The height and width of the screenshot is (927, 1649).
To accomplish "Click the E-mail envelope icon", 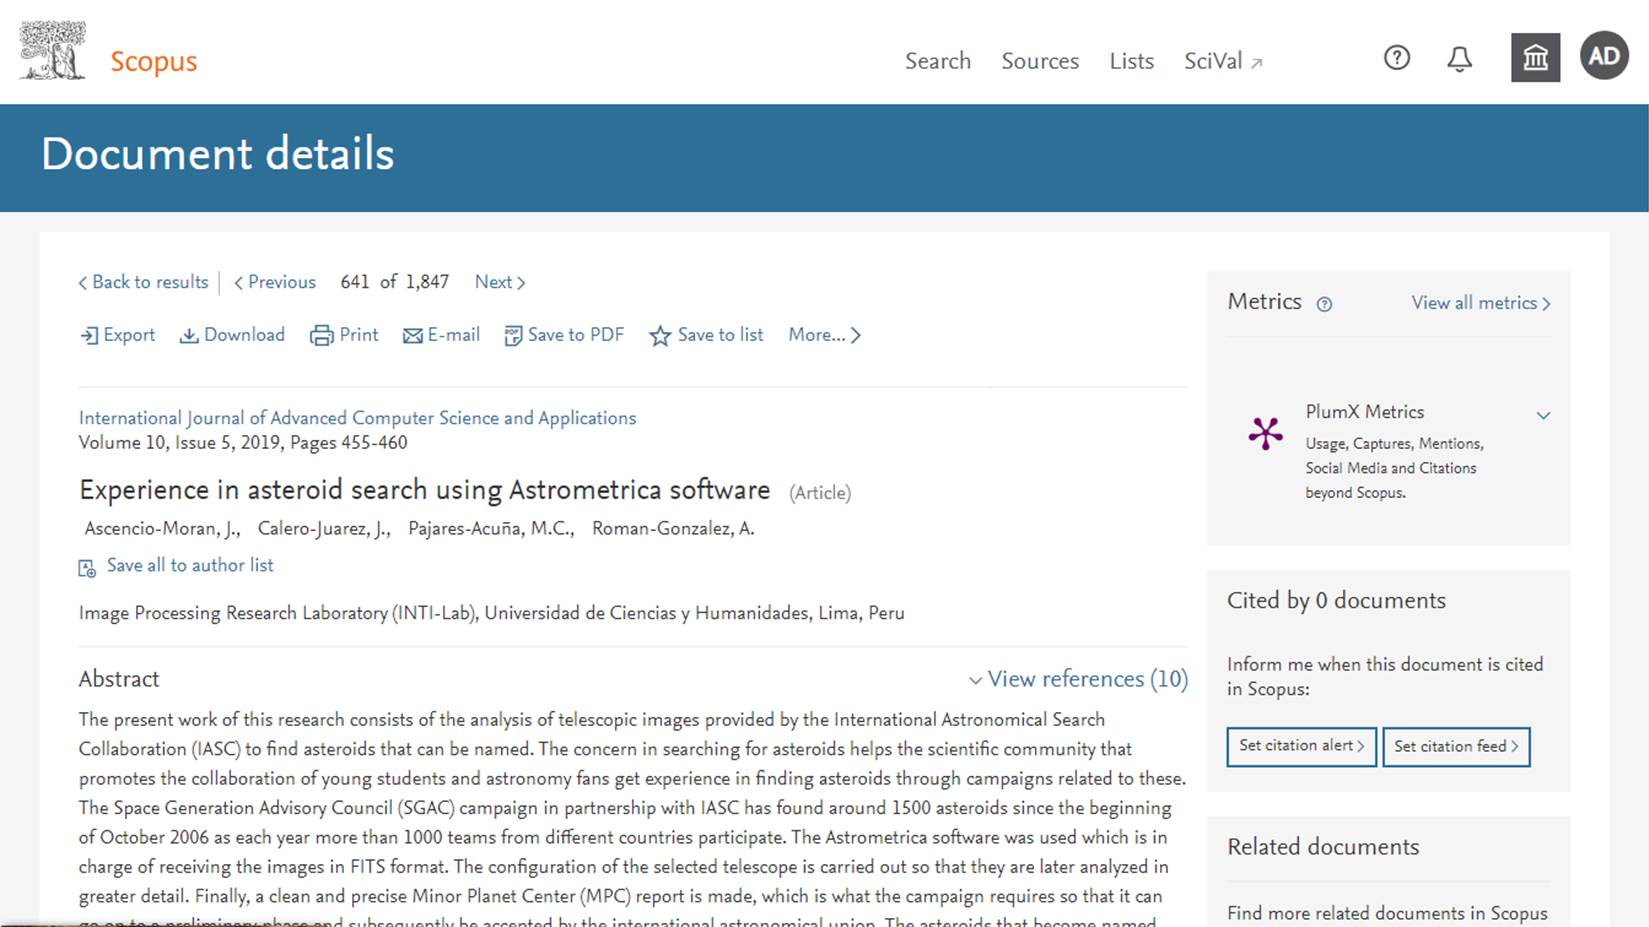I will [x=413, y=336].
